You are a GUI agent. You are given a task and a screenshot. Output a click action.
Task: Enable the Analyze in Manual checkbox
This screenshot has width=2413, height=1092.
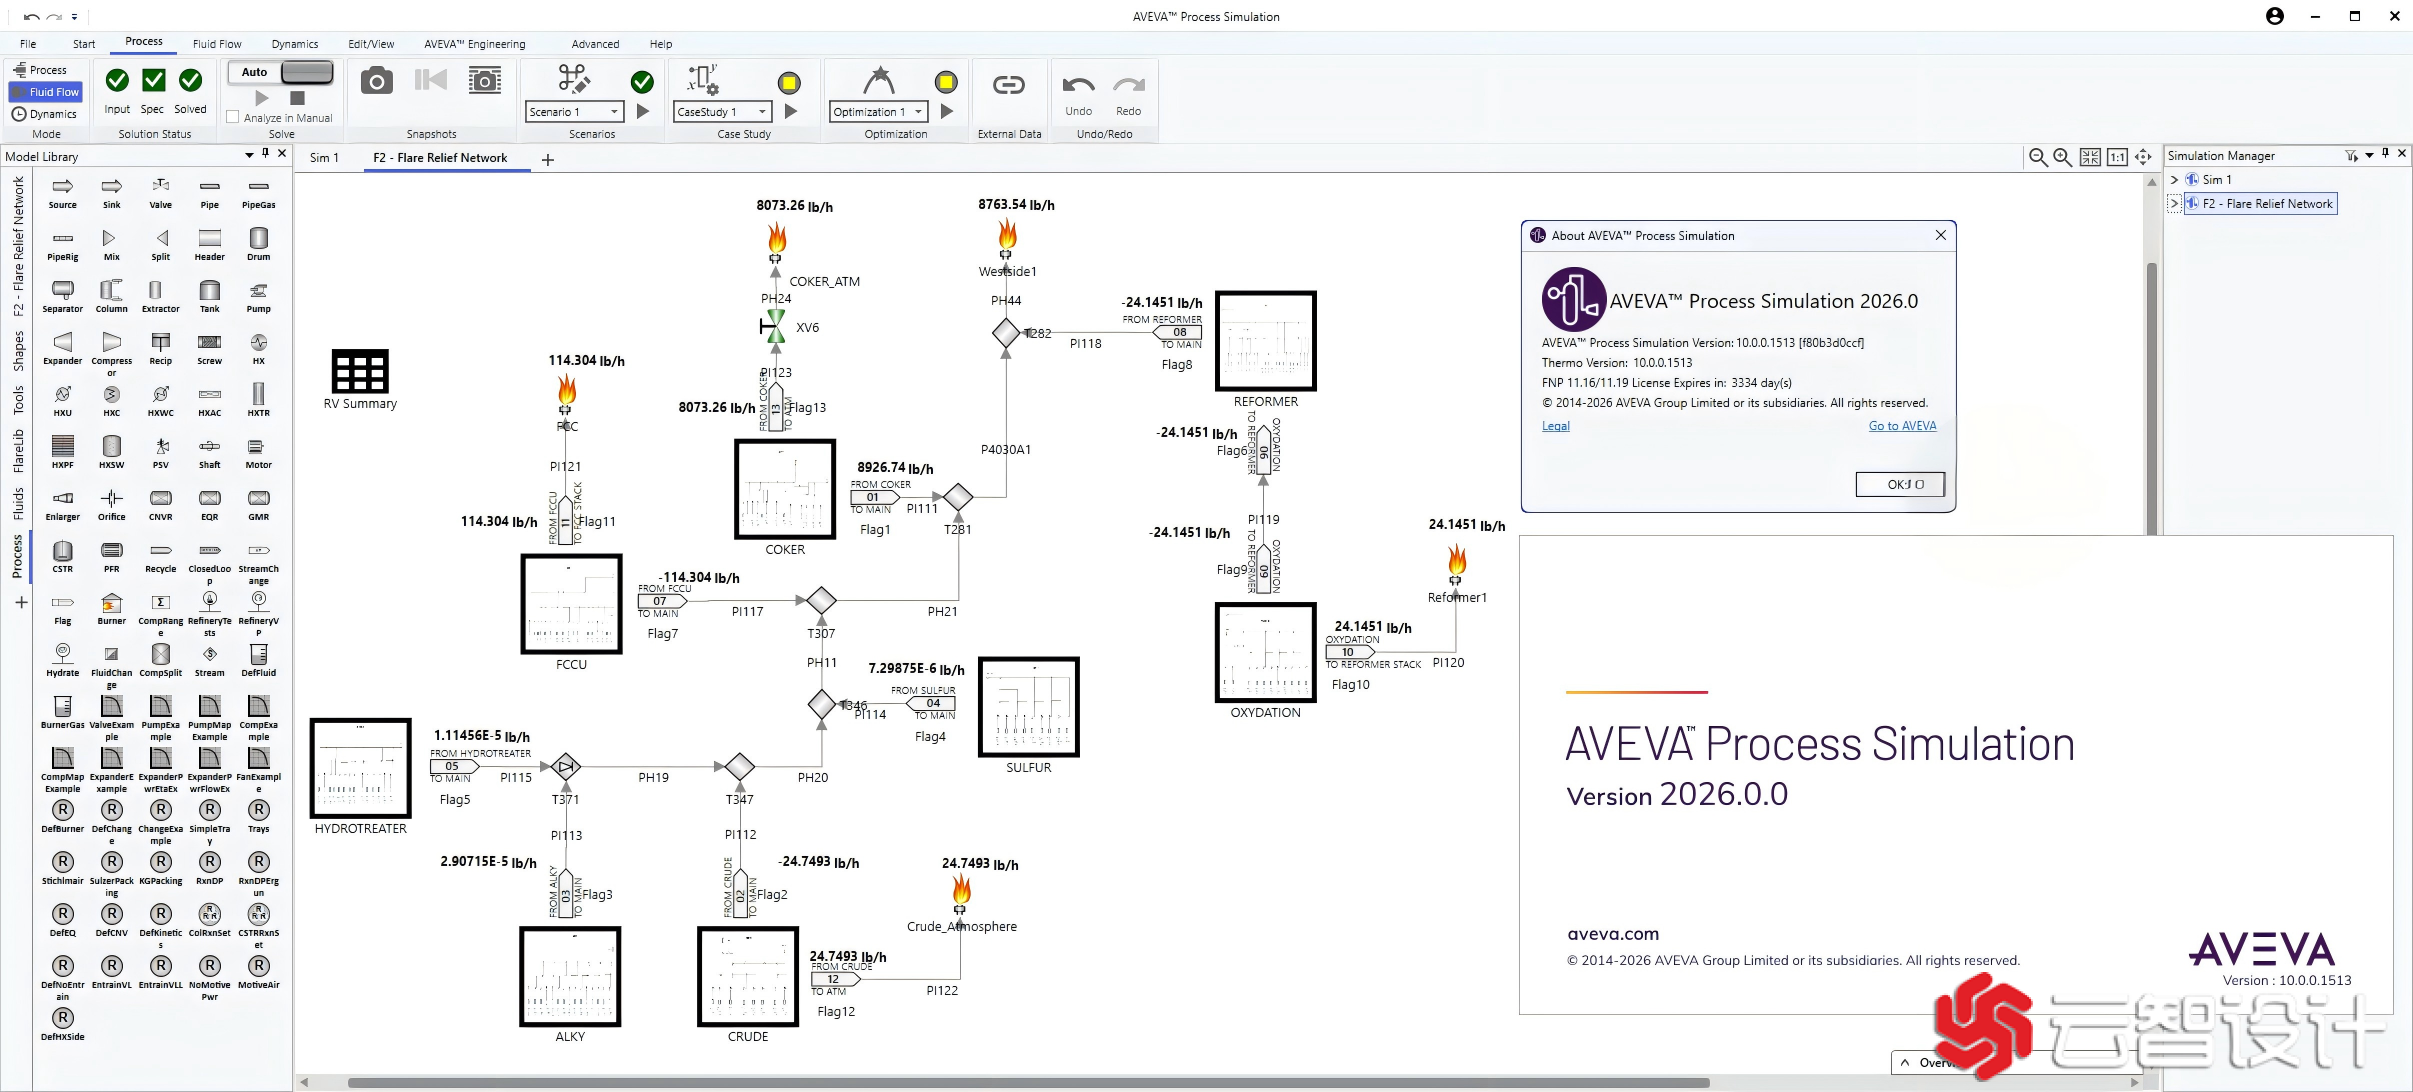[x=233, y=117]
